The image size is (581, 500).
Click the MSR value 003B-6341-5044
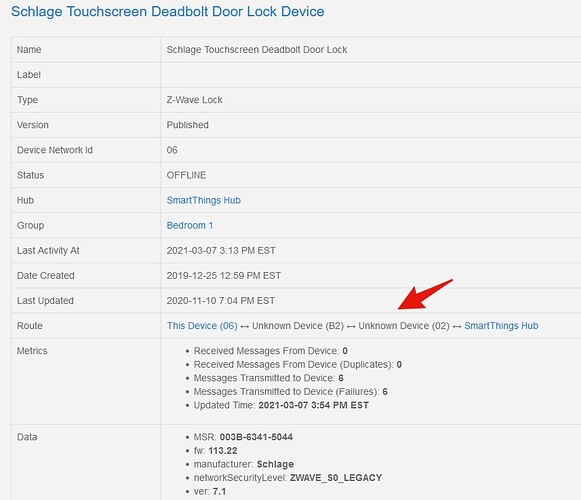[256, 437]
